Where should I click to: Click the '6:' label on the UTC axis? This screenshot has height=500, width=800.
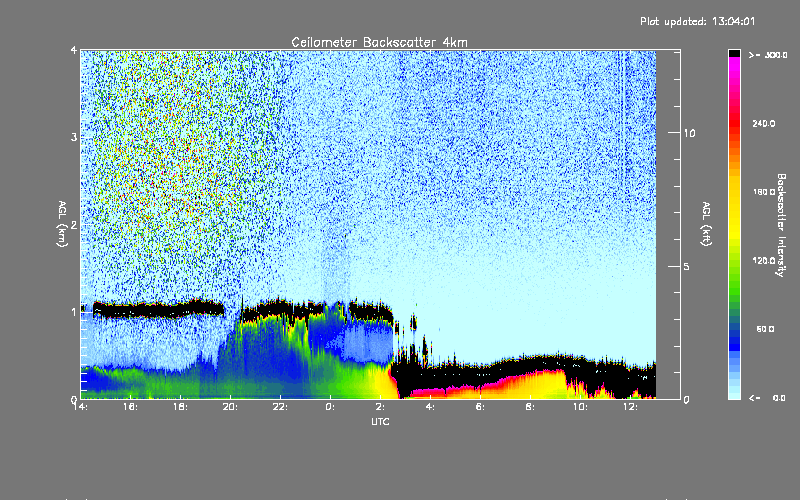tap(480, 407)
